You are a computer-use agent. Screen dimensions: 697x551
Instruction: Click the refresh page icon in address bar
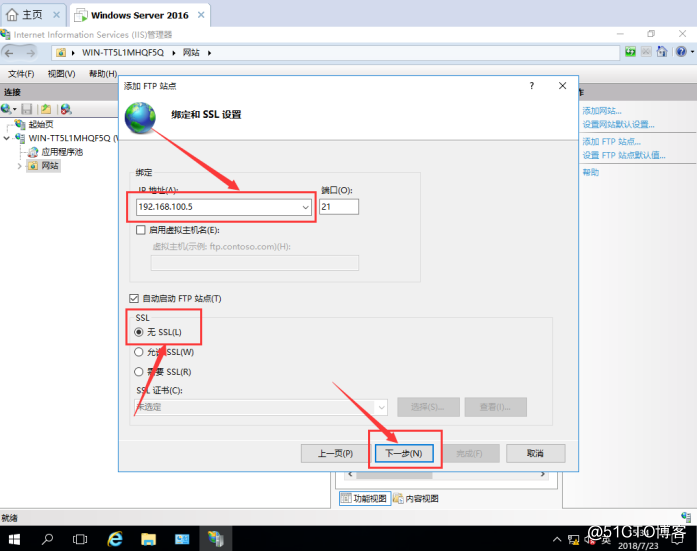point(630,52)
